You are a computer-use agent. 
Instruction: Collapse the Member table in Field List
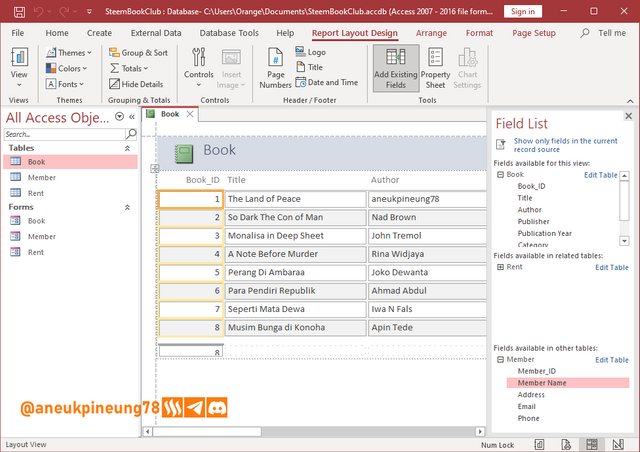pos(500,360)
